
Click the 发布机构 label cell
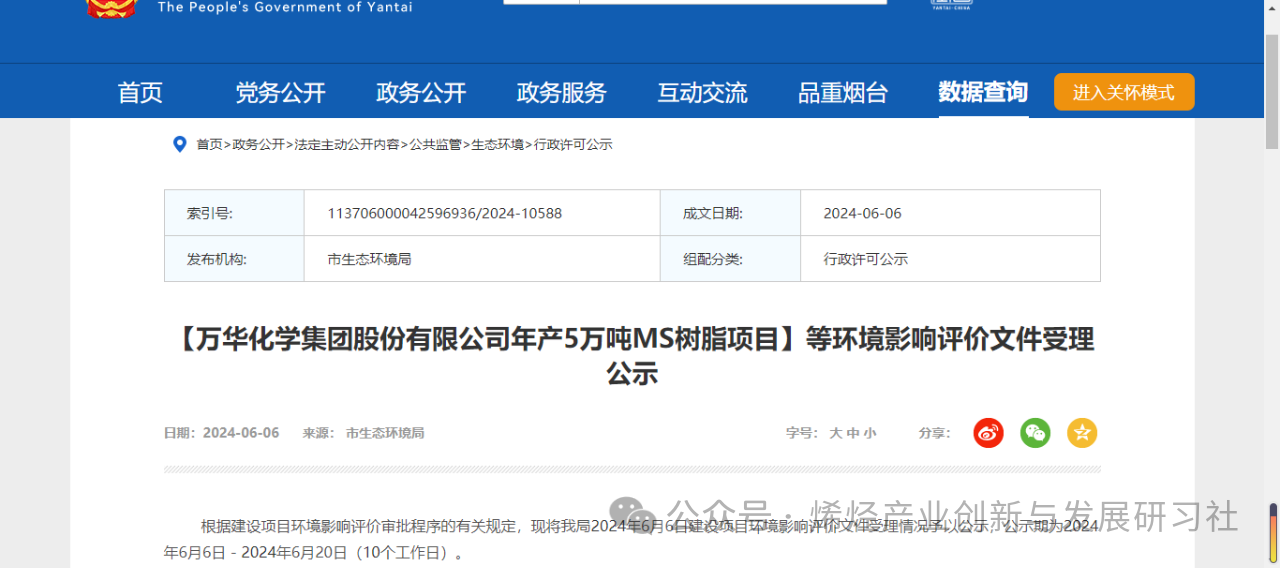click(x=234, y=259)
